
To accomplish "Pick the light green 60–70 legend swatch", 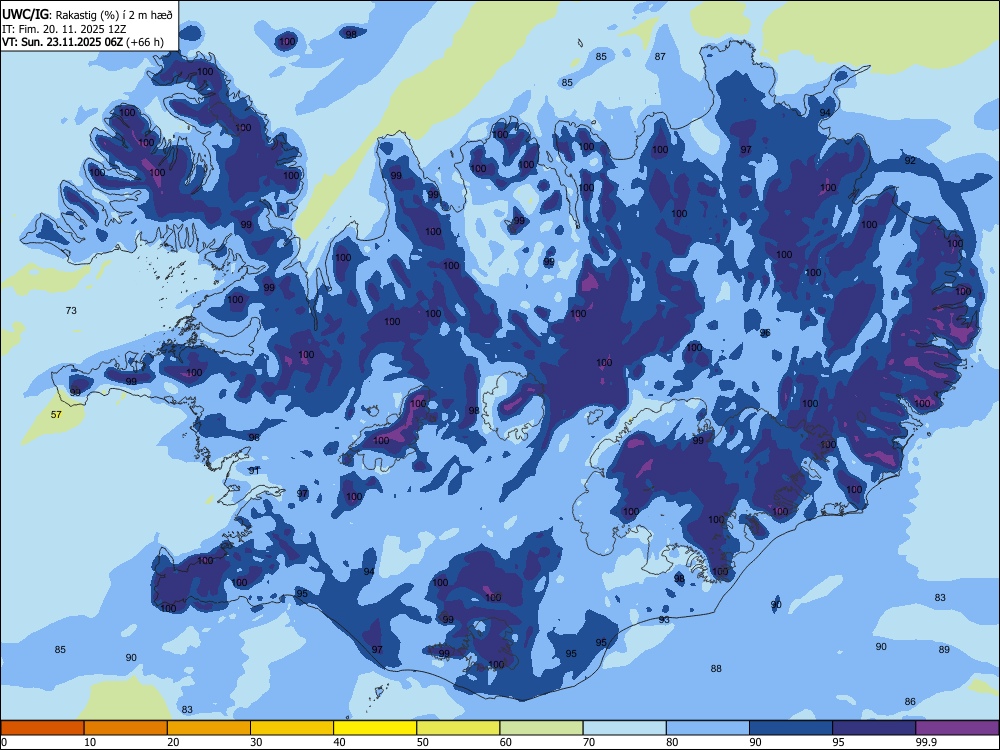I will (541, 728).
